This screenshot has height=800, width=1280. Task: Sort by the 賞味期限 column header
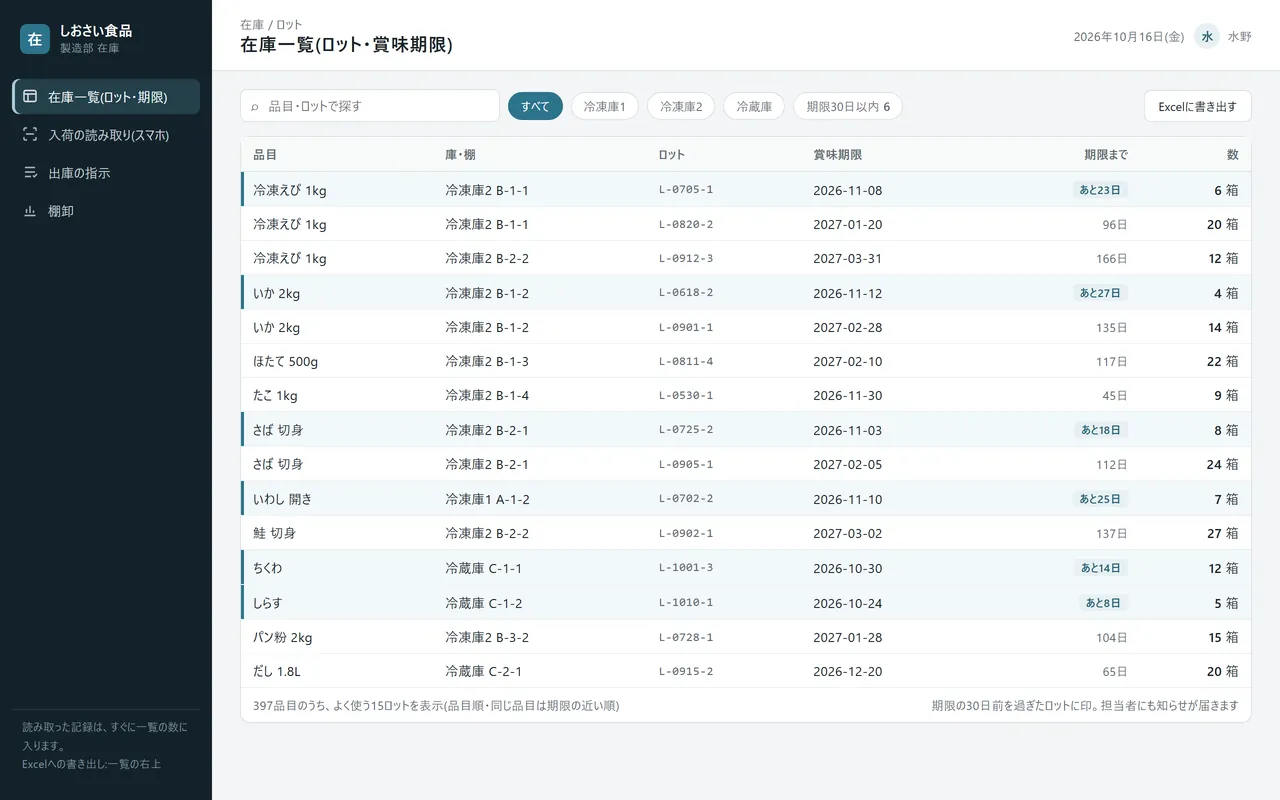coord(837,155)
